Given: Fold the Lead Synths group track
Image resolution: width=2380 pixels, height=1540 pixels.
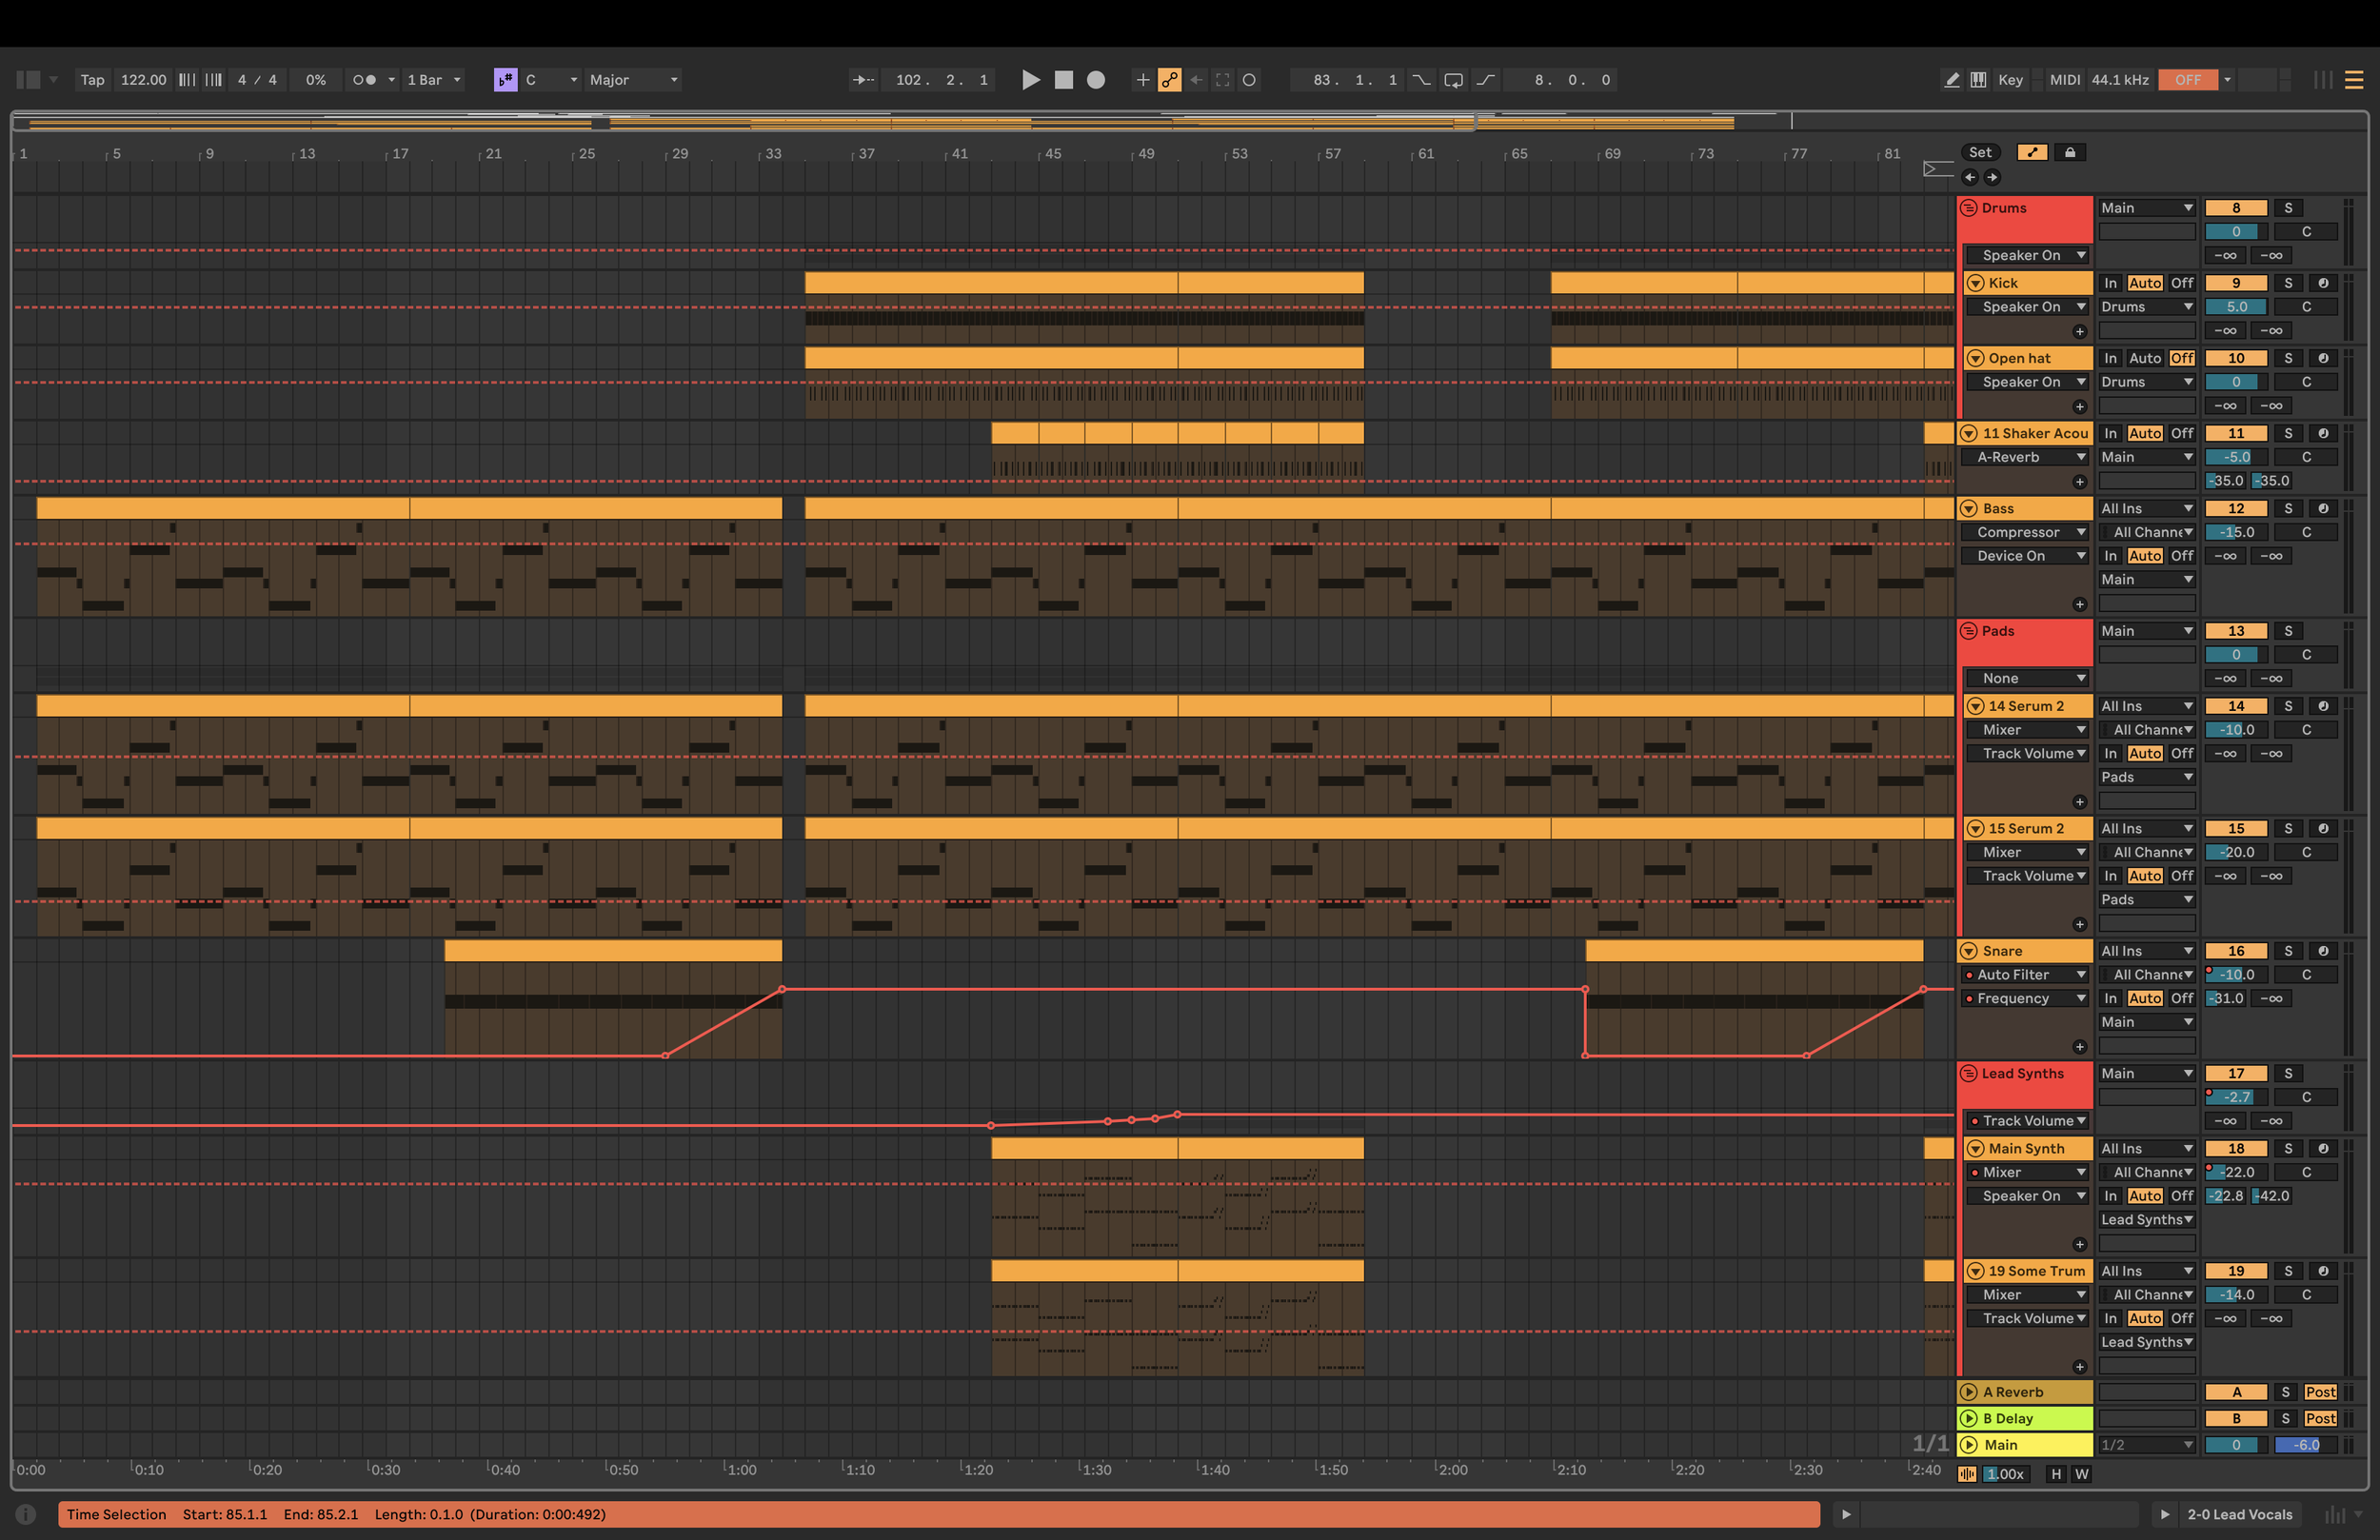Looking at the screenshot, I should pyautogui.click(x=1968, y=1073).
